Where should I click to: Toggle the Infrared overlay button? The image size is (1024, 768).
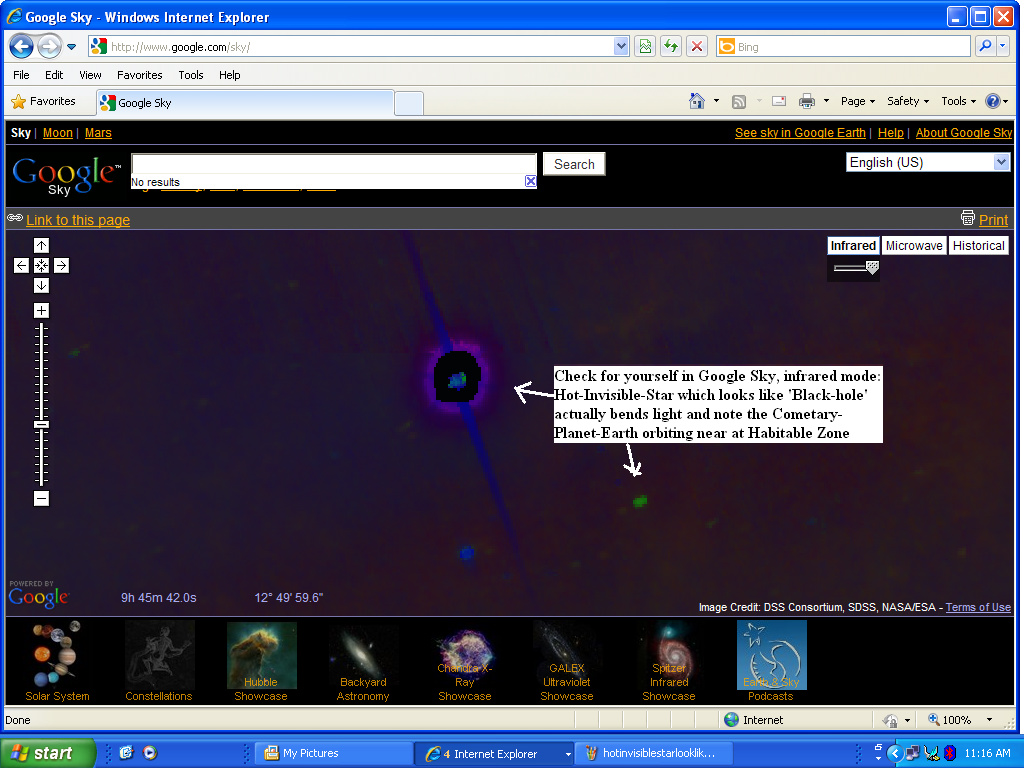point(853,246)
